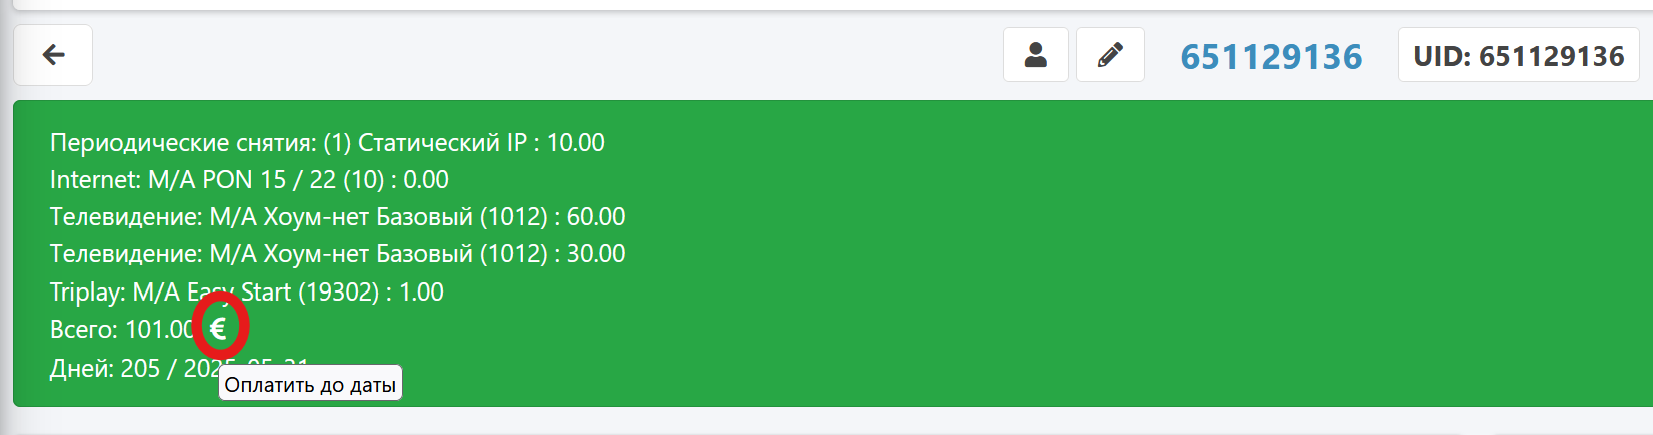Click the UID: 651129136 button
This screenshot has height=435, width=1653.
1519,55
